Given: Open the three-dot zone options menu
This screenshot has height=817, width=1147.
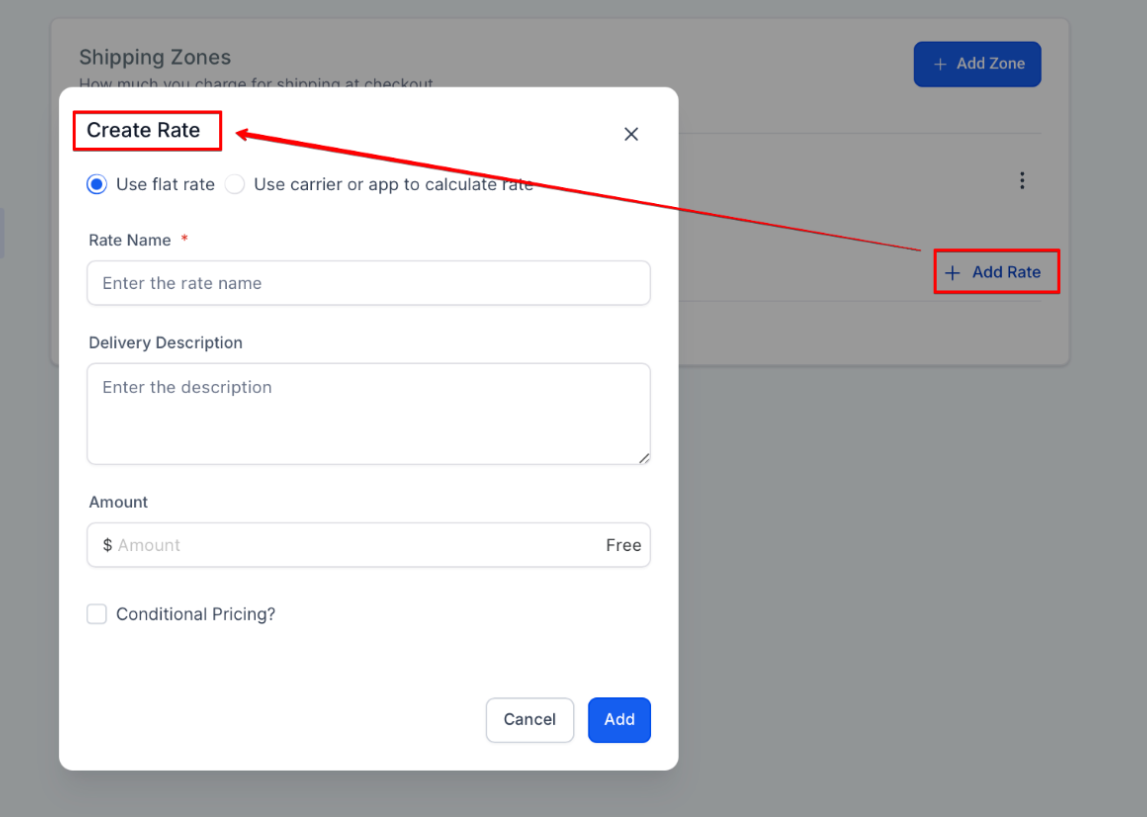Looking at the screenshot, I should 1021,181.
